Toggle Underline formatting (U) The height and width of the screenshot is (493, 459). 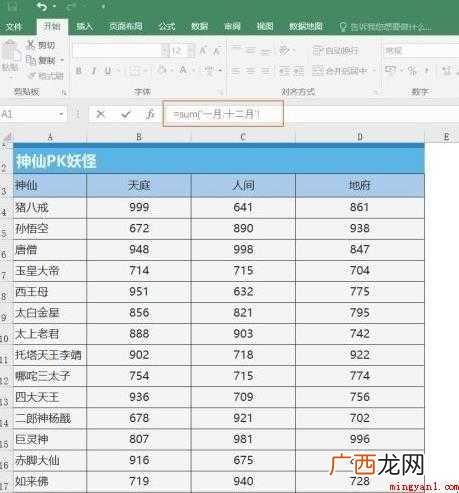tap(108, 71)
